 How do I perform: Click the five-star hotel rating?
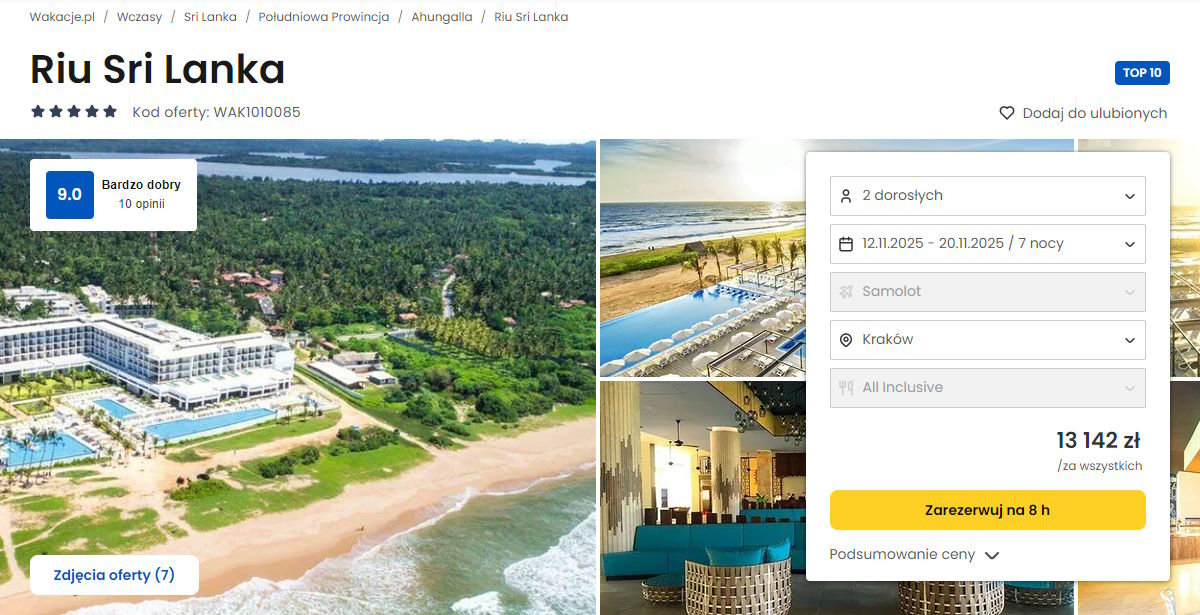point(74,112)
